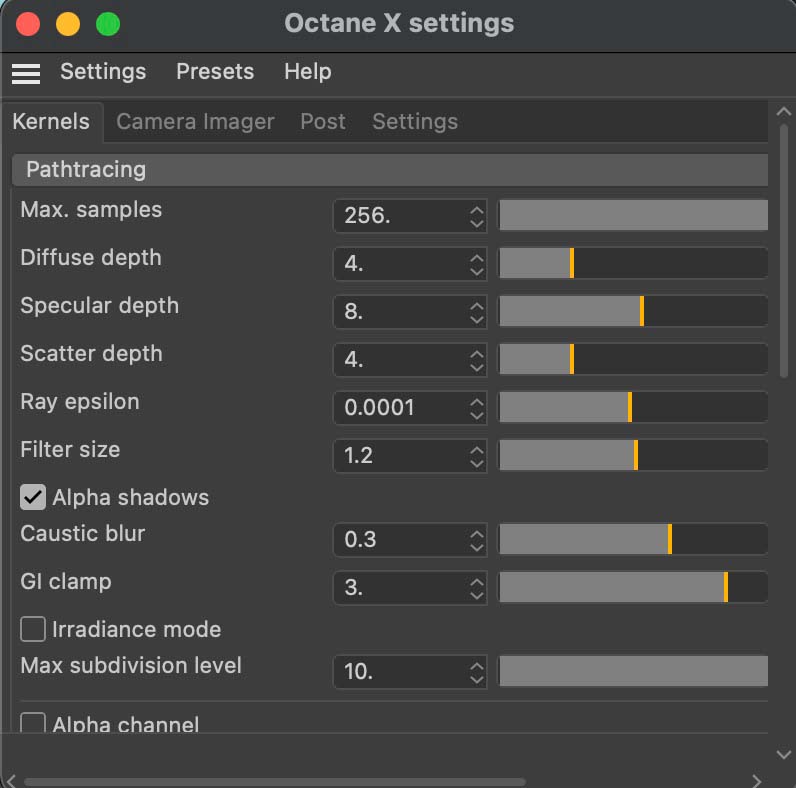Adjust the GI clamp slider
796x788 pixels.
click(x=633, y=587)
